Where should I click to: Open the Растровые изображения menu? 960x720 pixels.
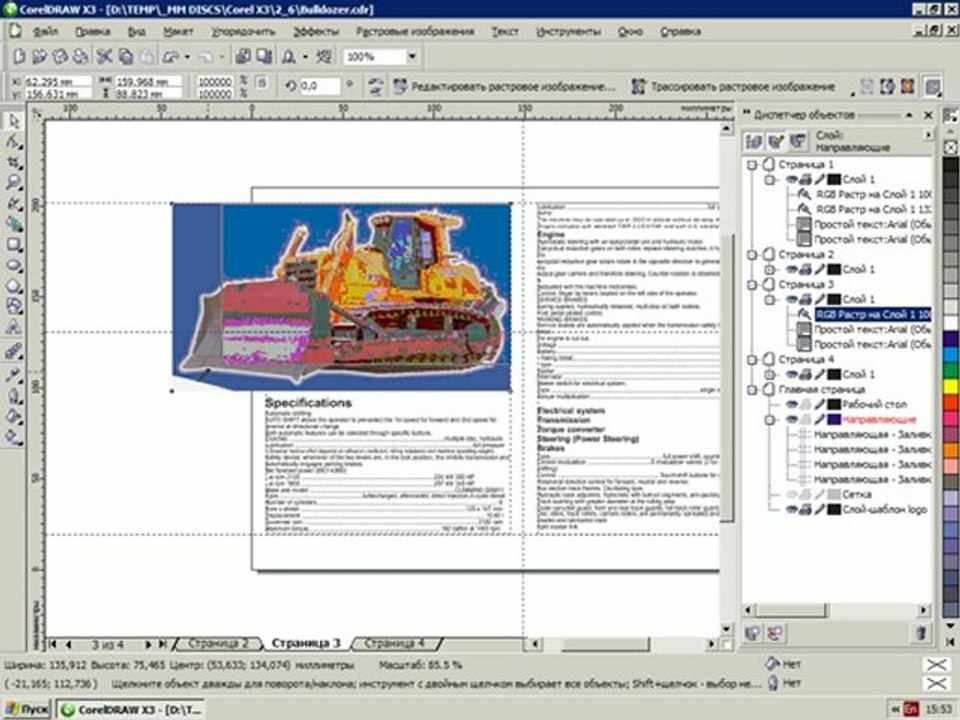(x=415, y=31)
